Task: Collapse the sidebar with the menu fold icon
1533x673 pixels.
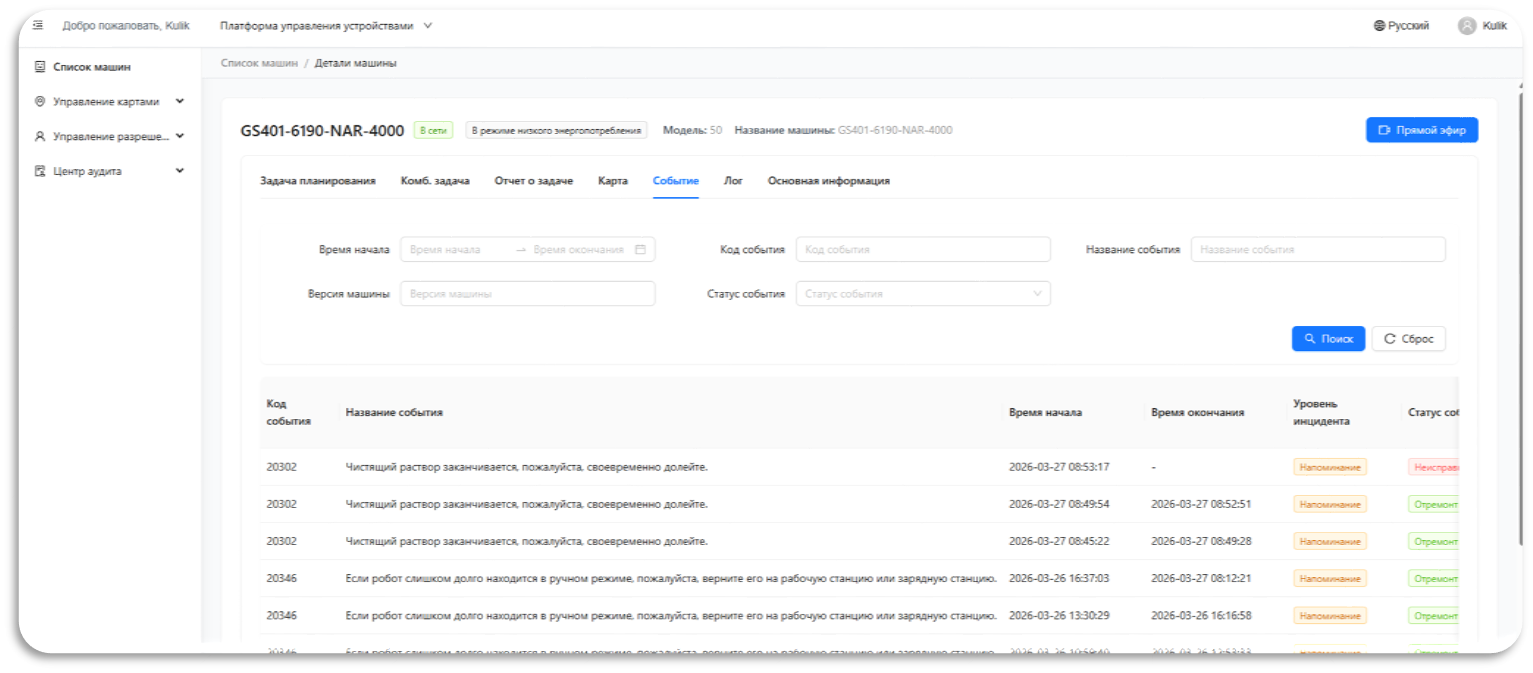Action: 38,25
